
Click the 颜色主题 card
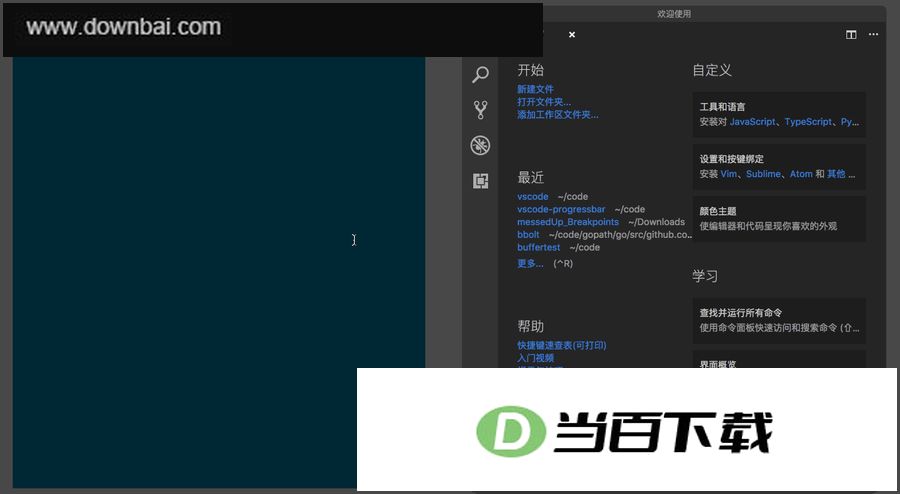(x=779, y=219)
